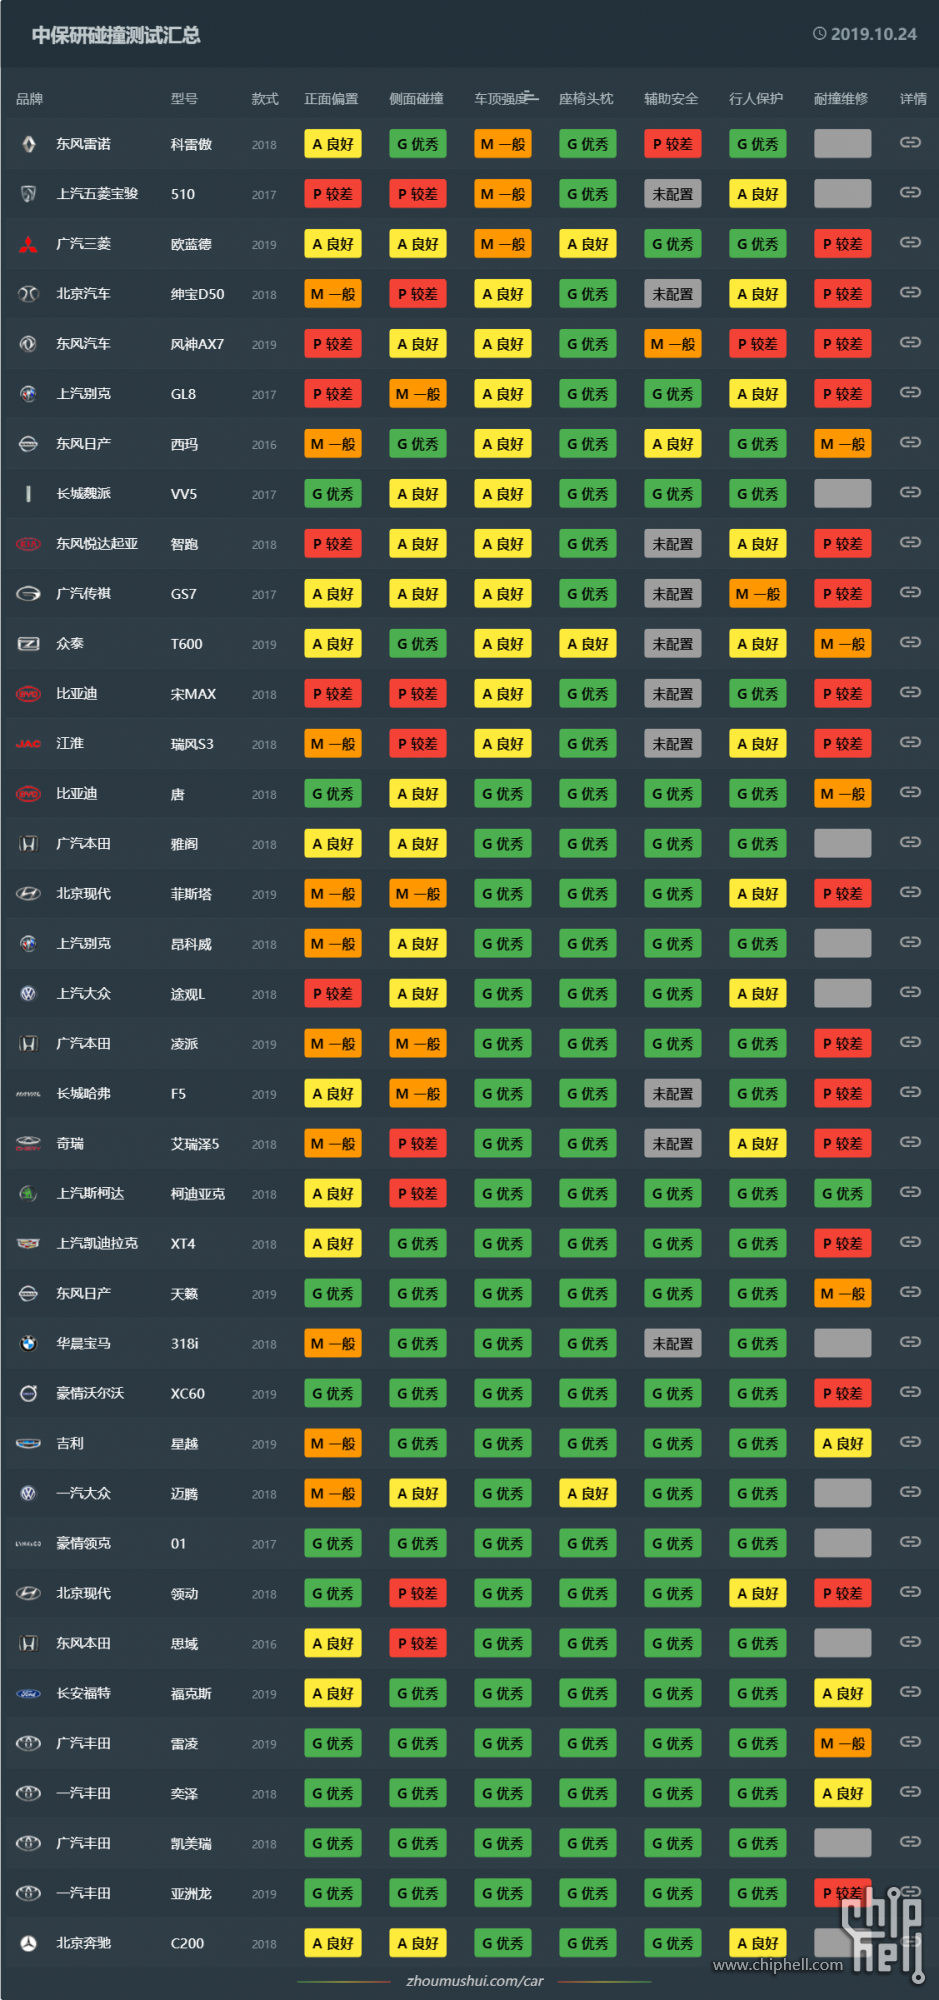
Task: Click 510 辅助安全 未配置 badge
Action: (672, 194)
